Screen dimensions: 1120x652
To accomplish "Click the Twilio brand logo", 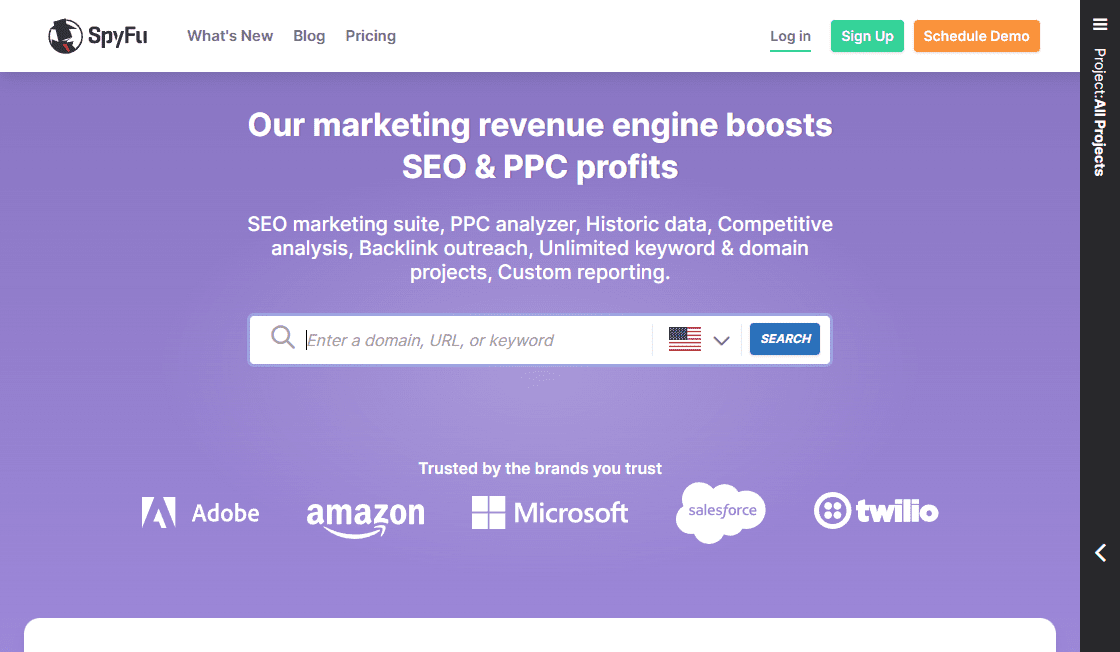I will point(875,511).
